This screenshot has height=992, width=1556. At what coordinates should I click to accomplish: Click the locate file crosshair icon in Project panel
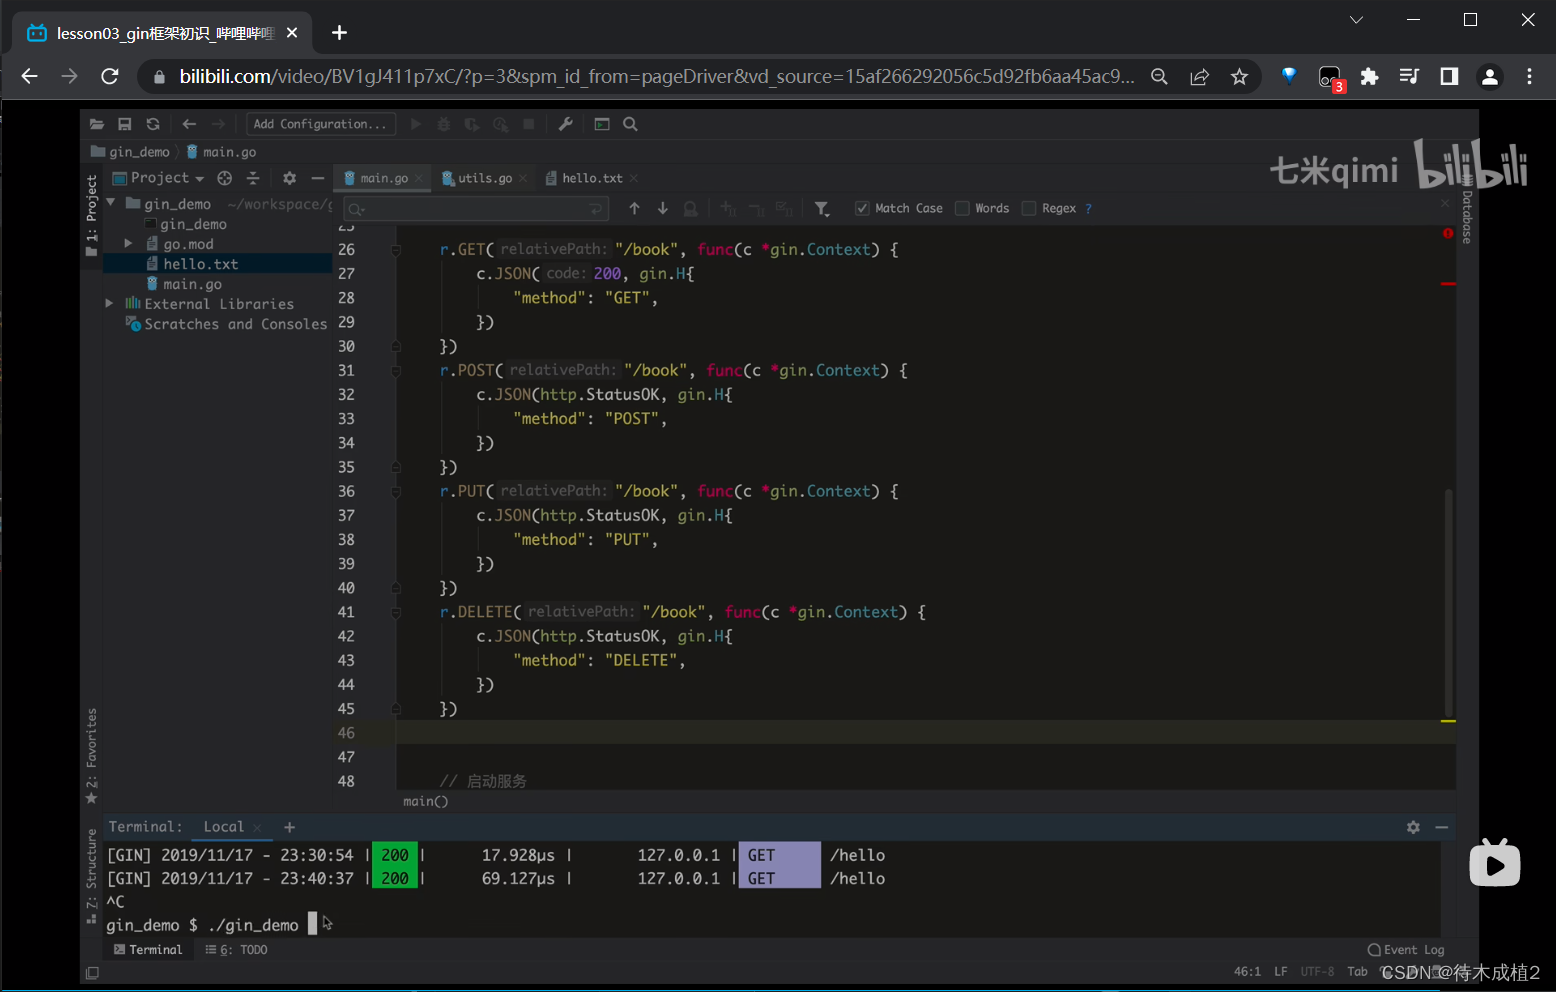click(x=225, y=178)
